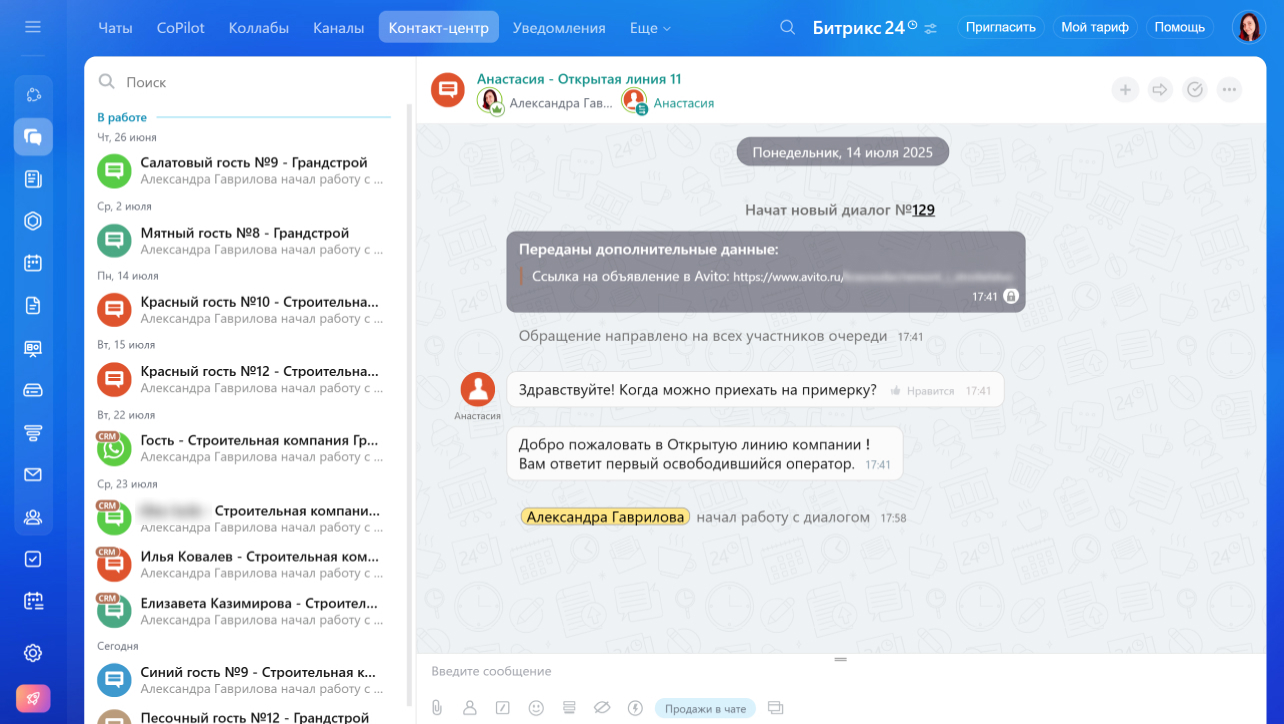Click the checkmark finish dialog icon

(x=1195, y=90)
